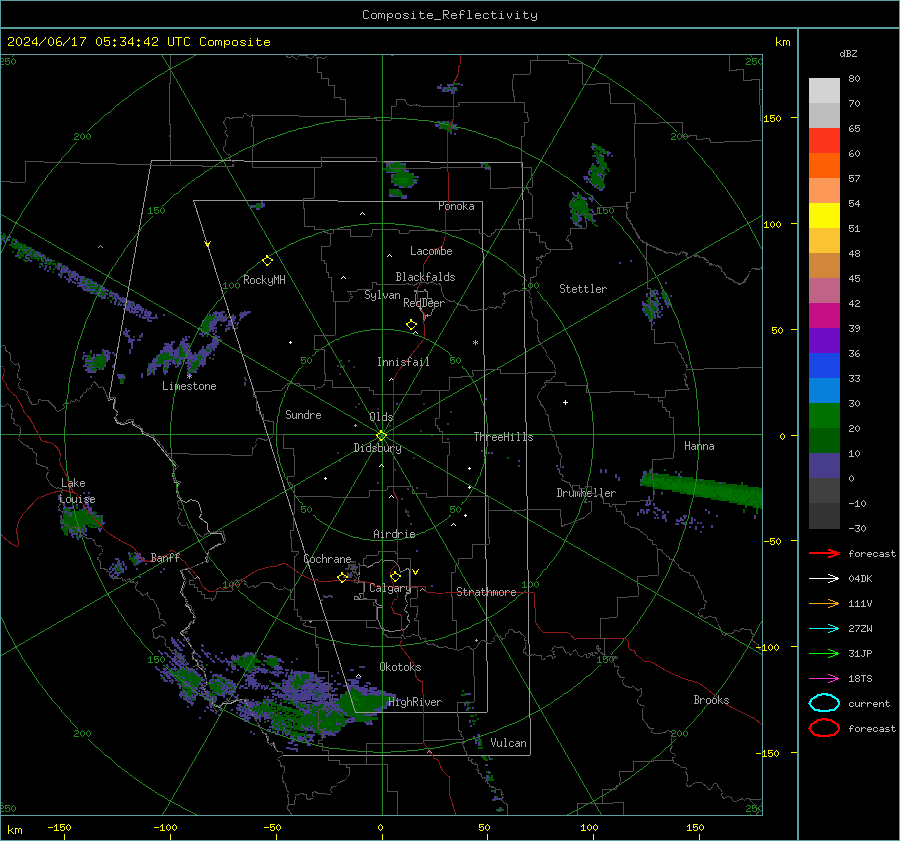Click the orange 111V arrow legend icon

click(x=824, y=603)
